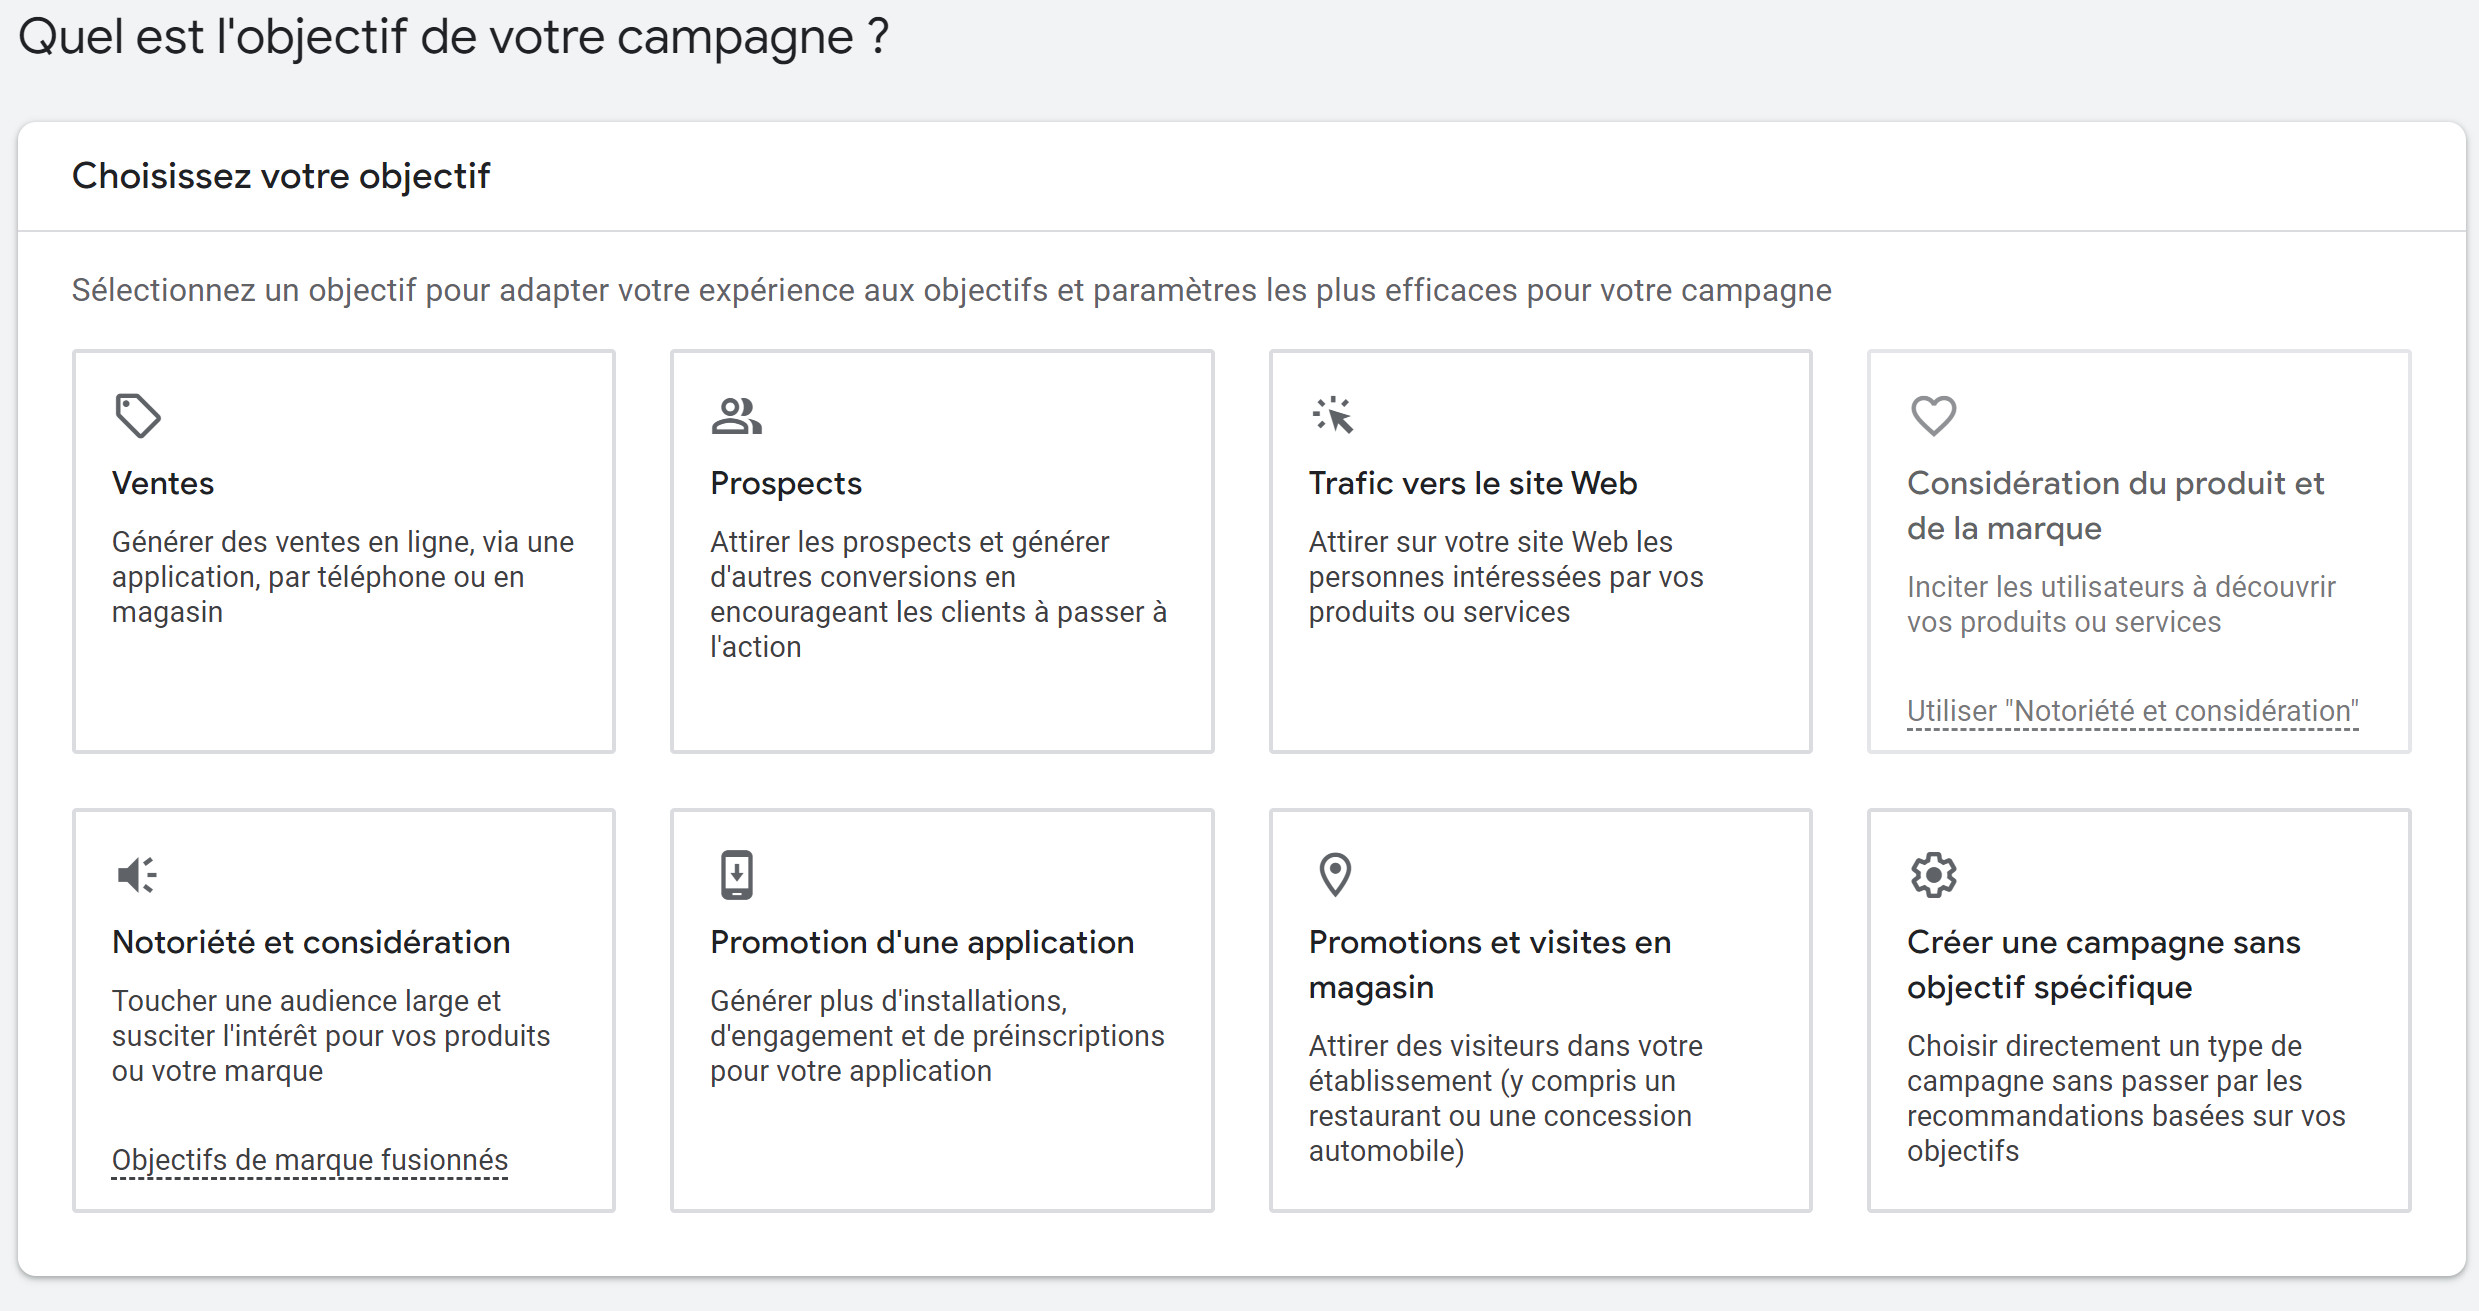Select 'Promotion d'une application' heading

pos(922,943)
